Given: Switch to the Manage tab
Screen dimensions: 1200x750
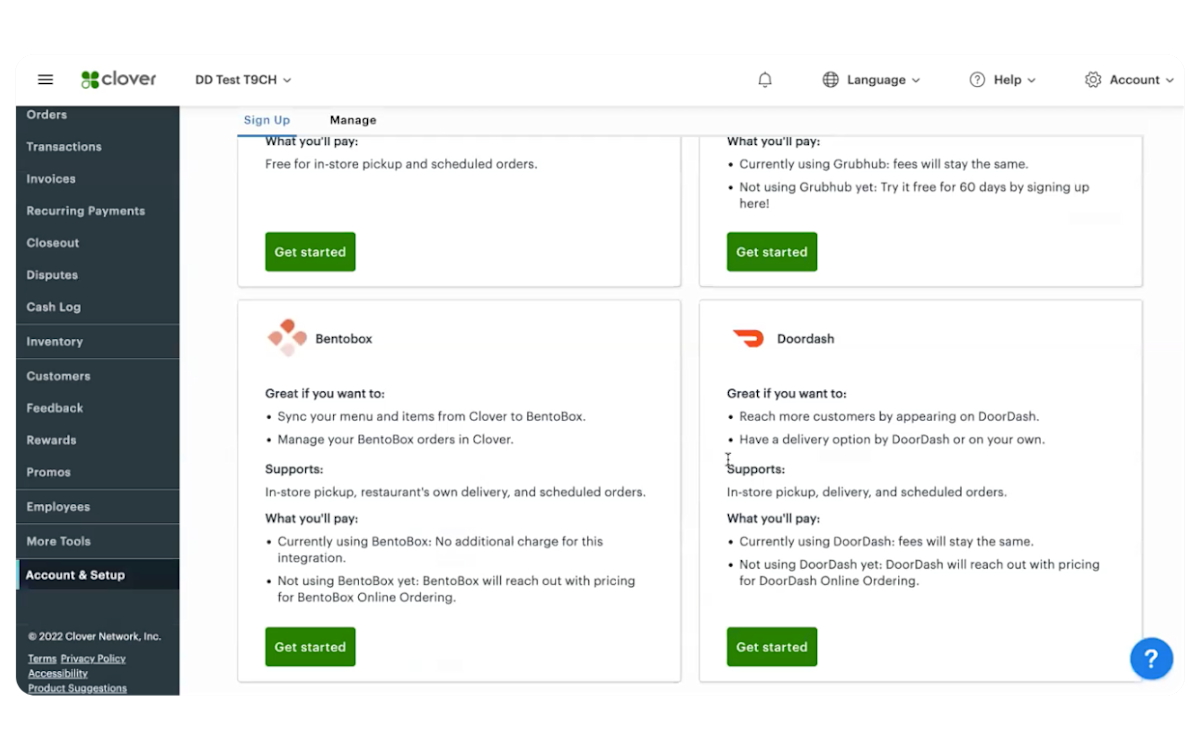Looking at the screenshot, I should [x=353, y=120].
